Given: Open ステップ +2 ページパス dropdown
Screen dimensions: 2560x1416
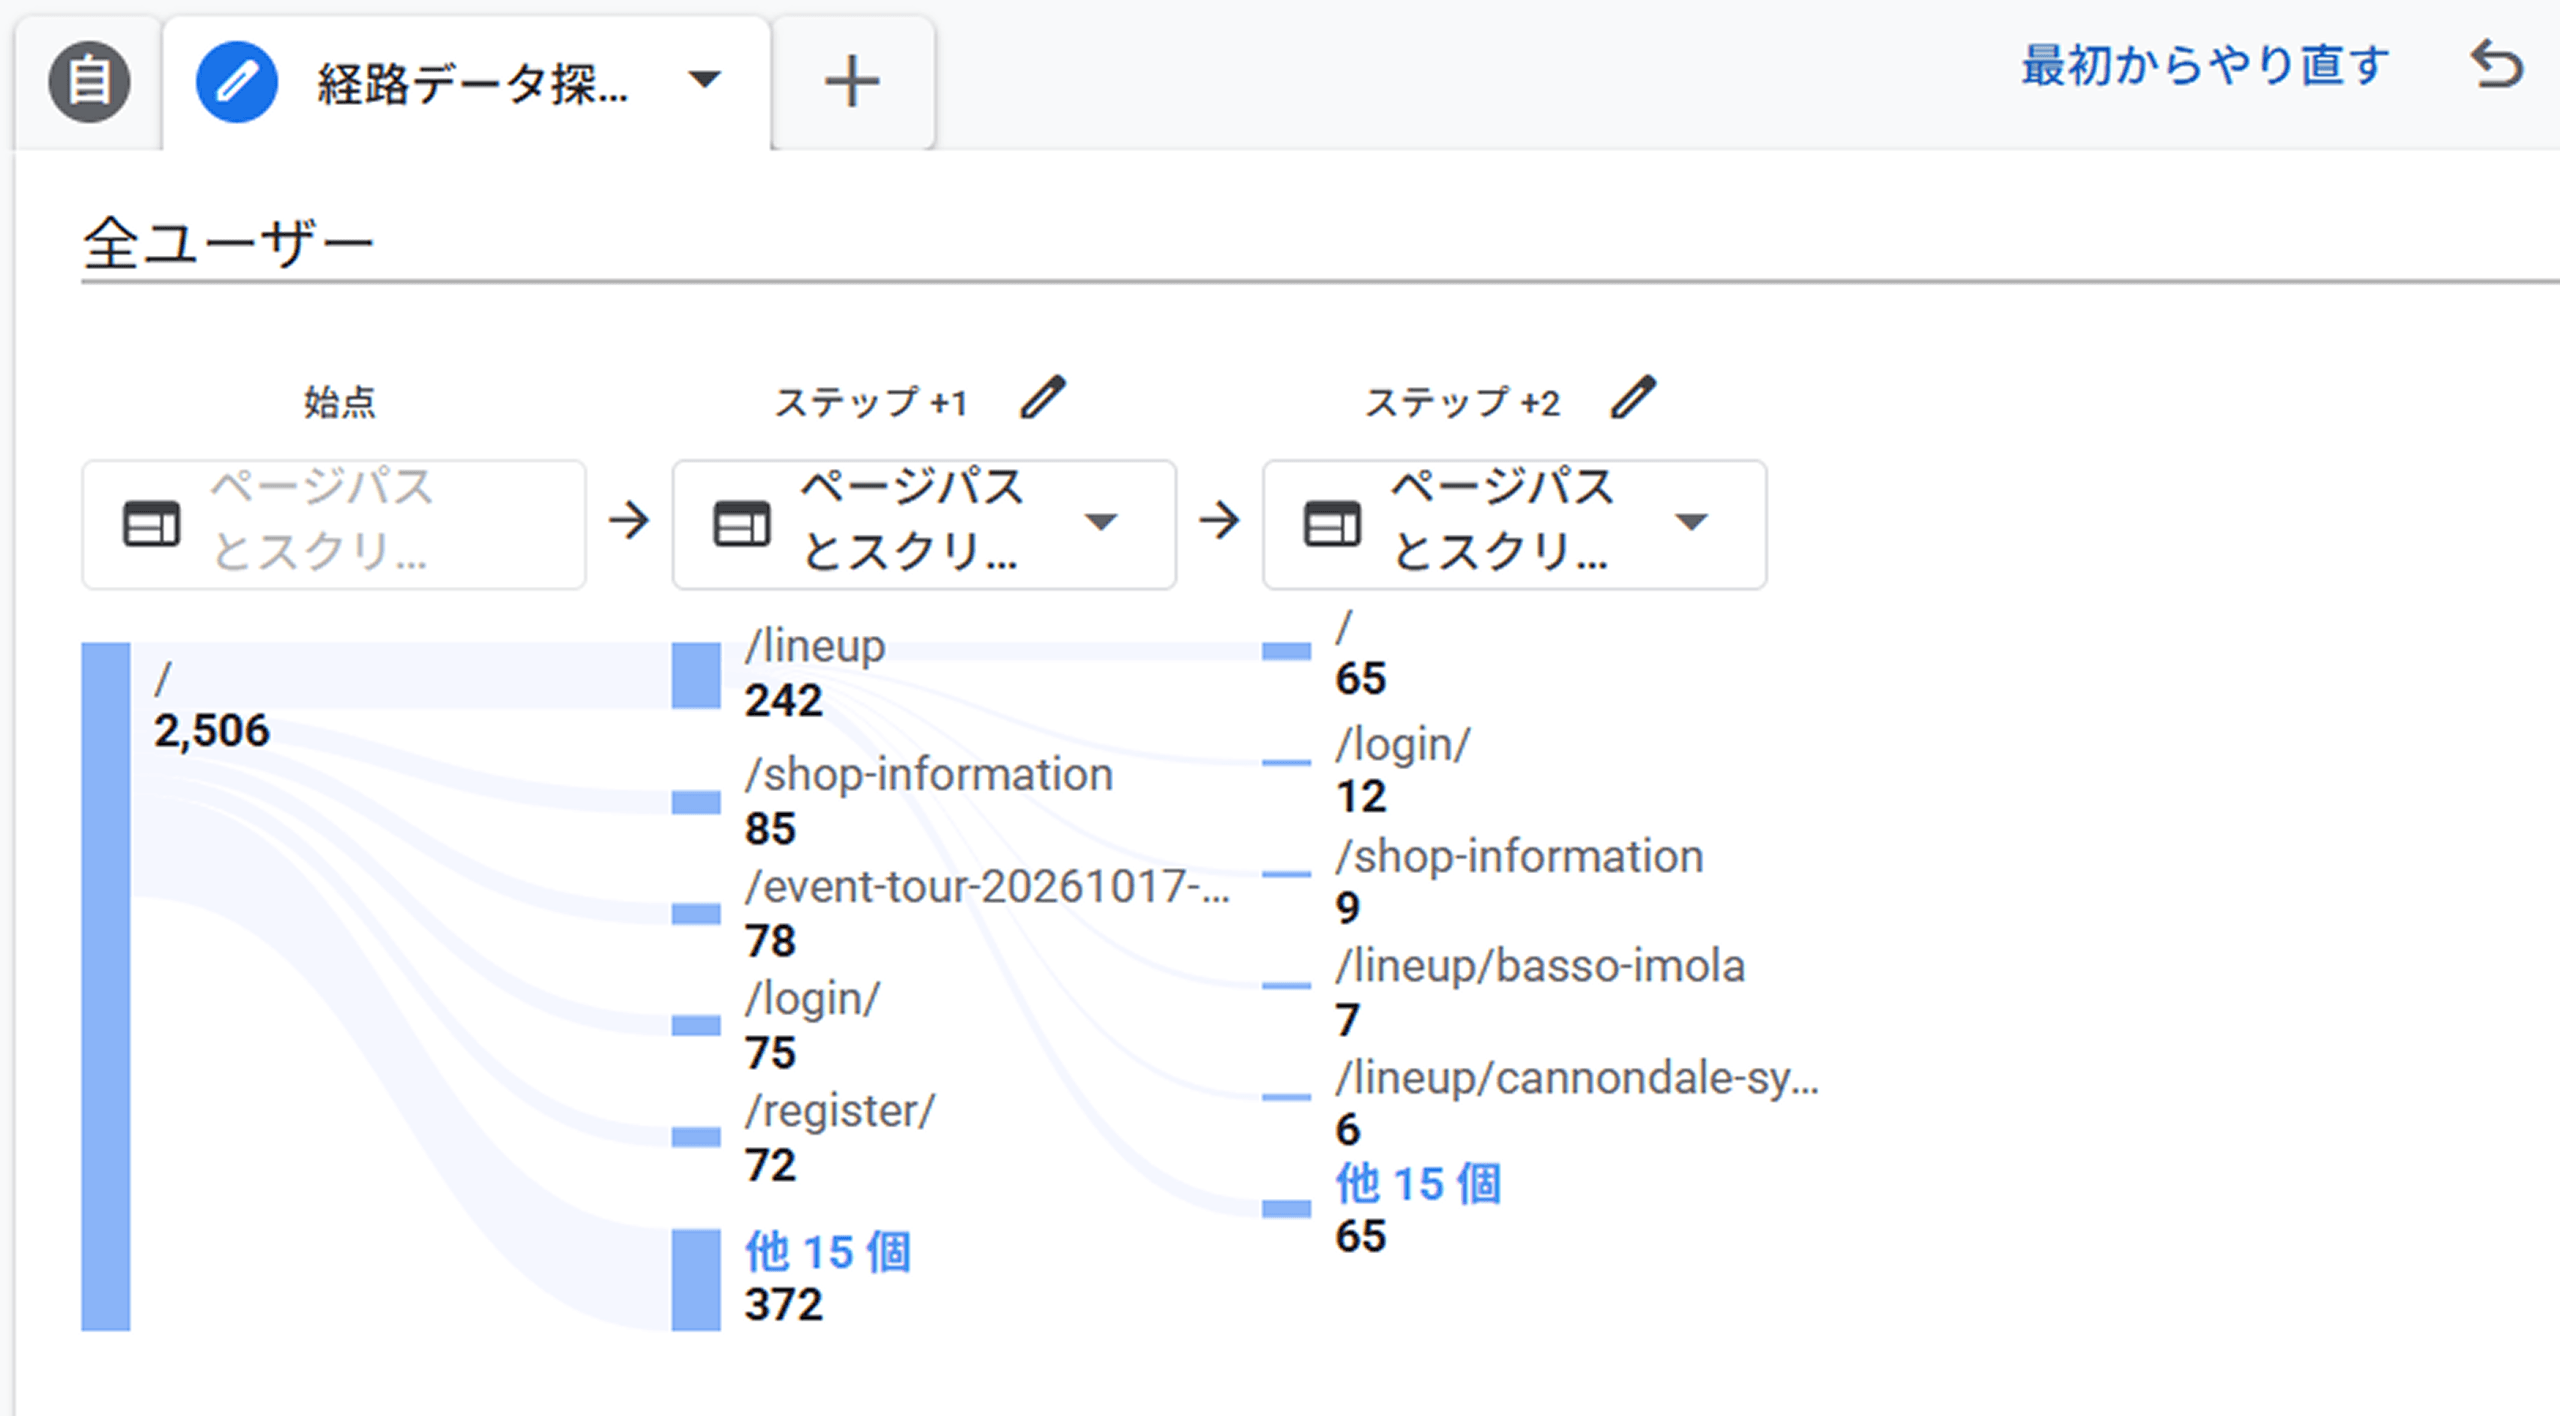Looking at the screenshot, I should (1514, 524).
